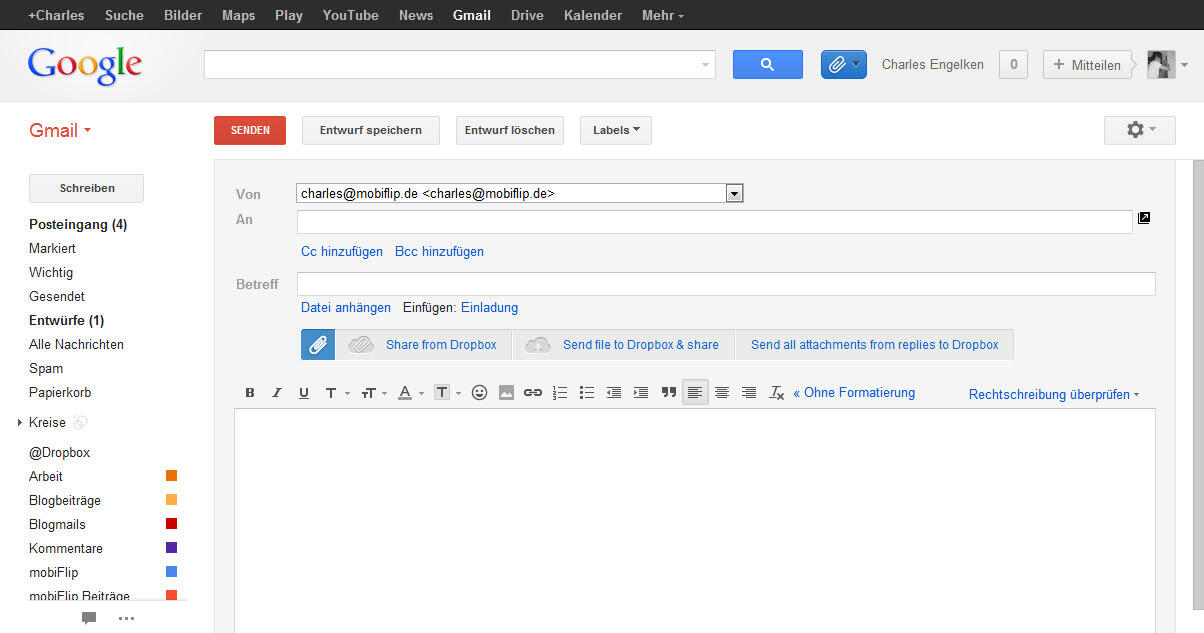The height and width of the screenshot is (633, 1204).
Task: Click Entwurf löschen
Action: tap(510, 130)
